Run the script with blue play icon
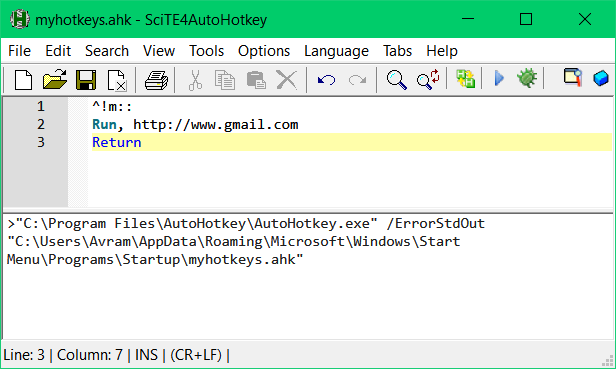 tap(499, 78)
